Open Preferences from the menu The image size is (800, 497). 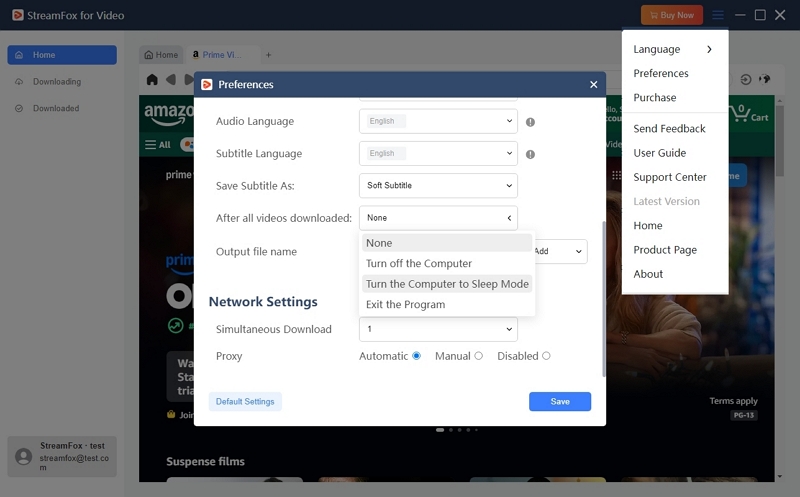674,73
